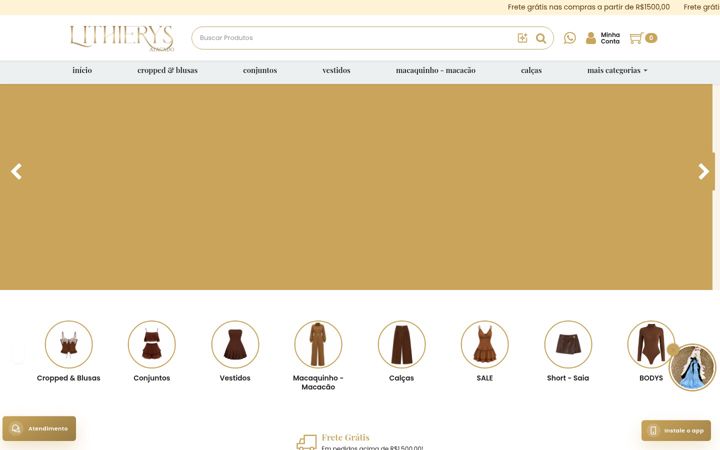Click Cropped & Blusas label text
The height and width of the screenshot is (450, 720).
pyautogui.click(x=68, y=378)
